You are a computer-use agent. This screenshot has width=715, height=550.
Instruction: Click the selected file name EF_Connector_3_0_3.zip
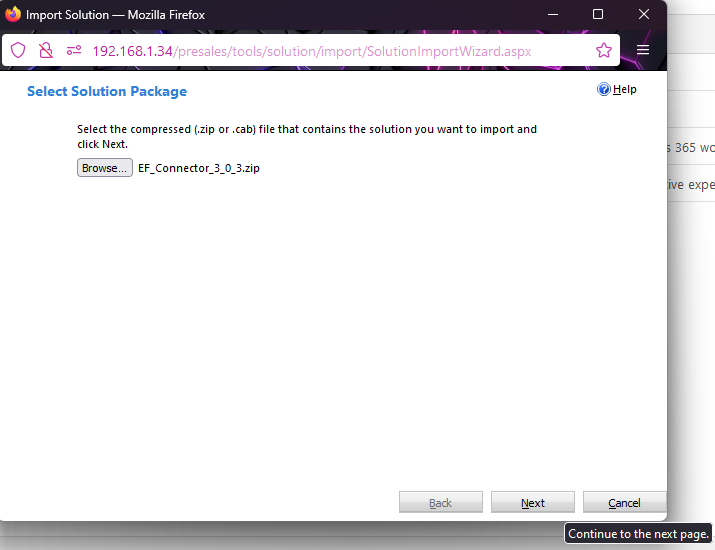pos(199,168)
